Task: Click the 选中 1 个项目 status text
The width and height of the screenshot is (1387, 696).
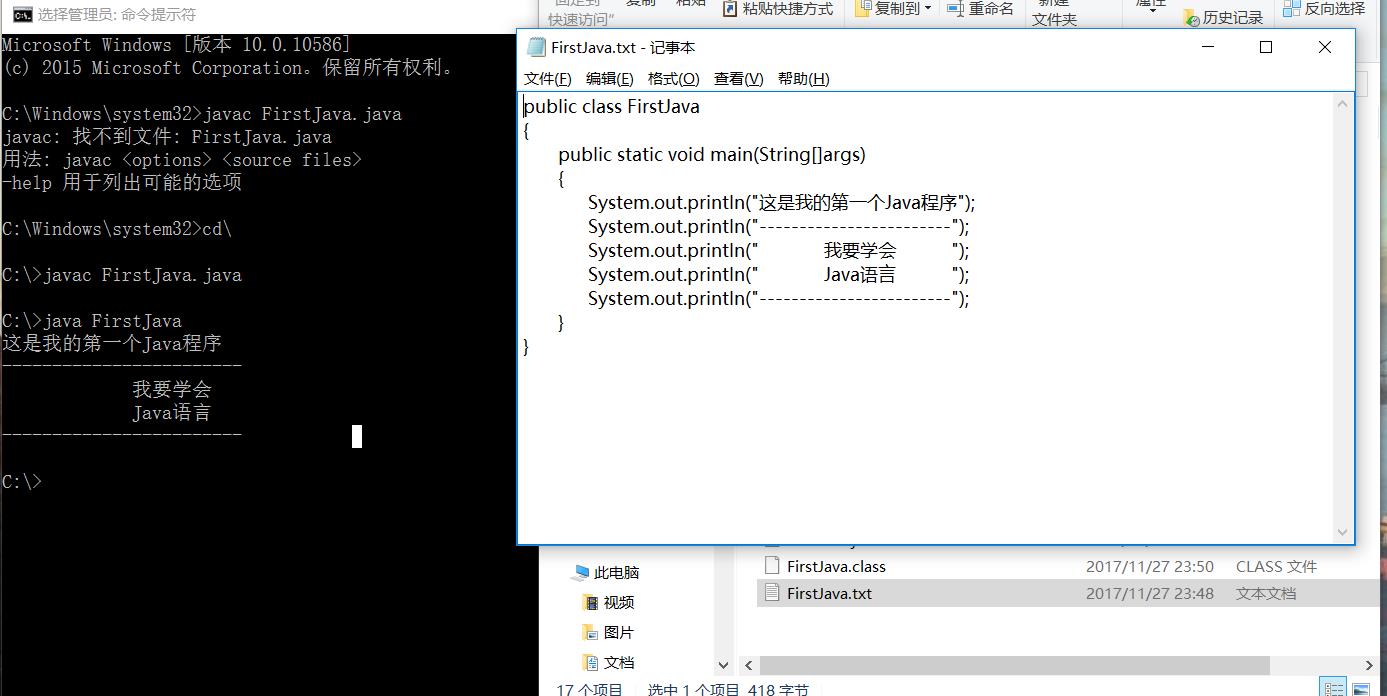Action: [693, 689]
